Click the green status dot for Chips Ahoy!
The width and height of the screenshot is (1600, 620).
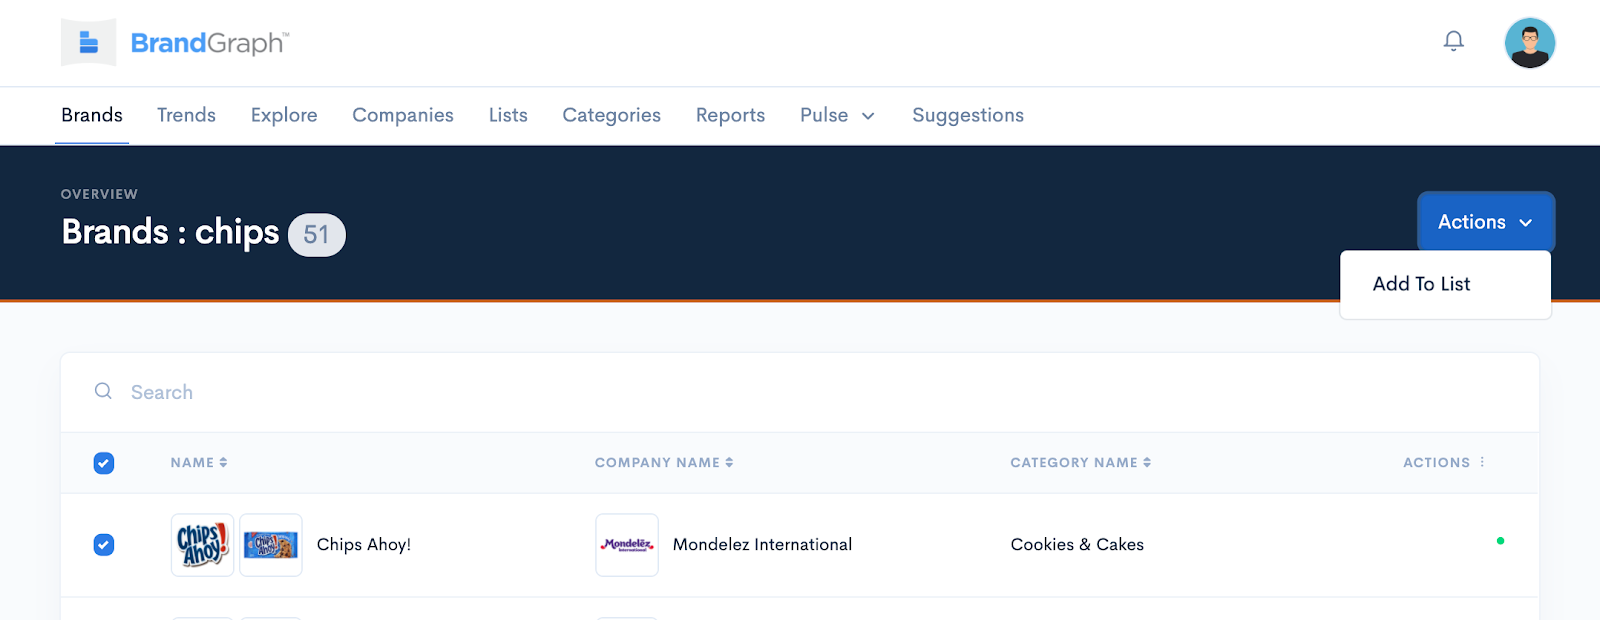click(x=1500, y=541)
